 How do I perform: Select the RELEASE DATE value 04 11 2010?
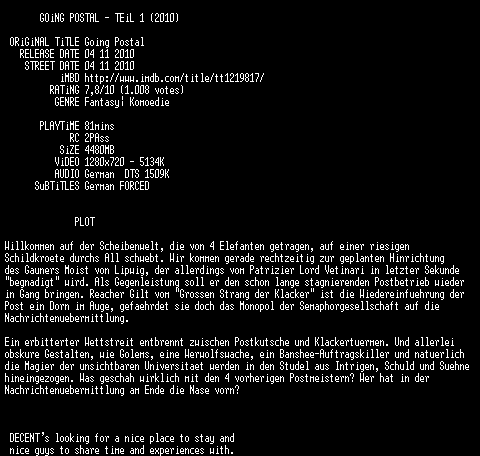[x=109, y=54]
